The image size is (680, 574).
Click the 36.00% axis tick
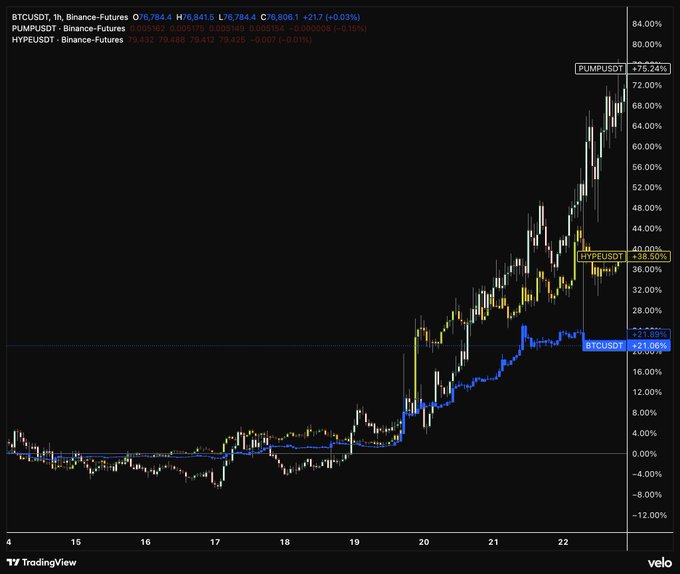(x=647, y=269)
